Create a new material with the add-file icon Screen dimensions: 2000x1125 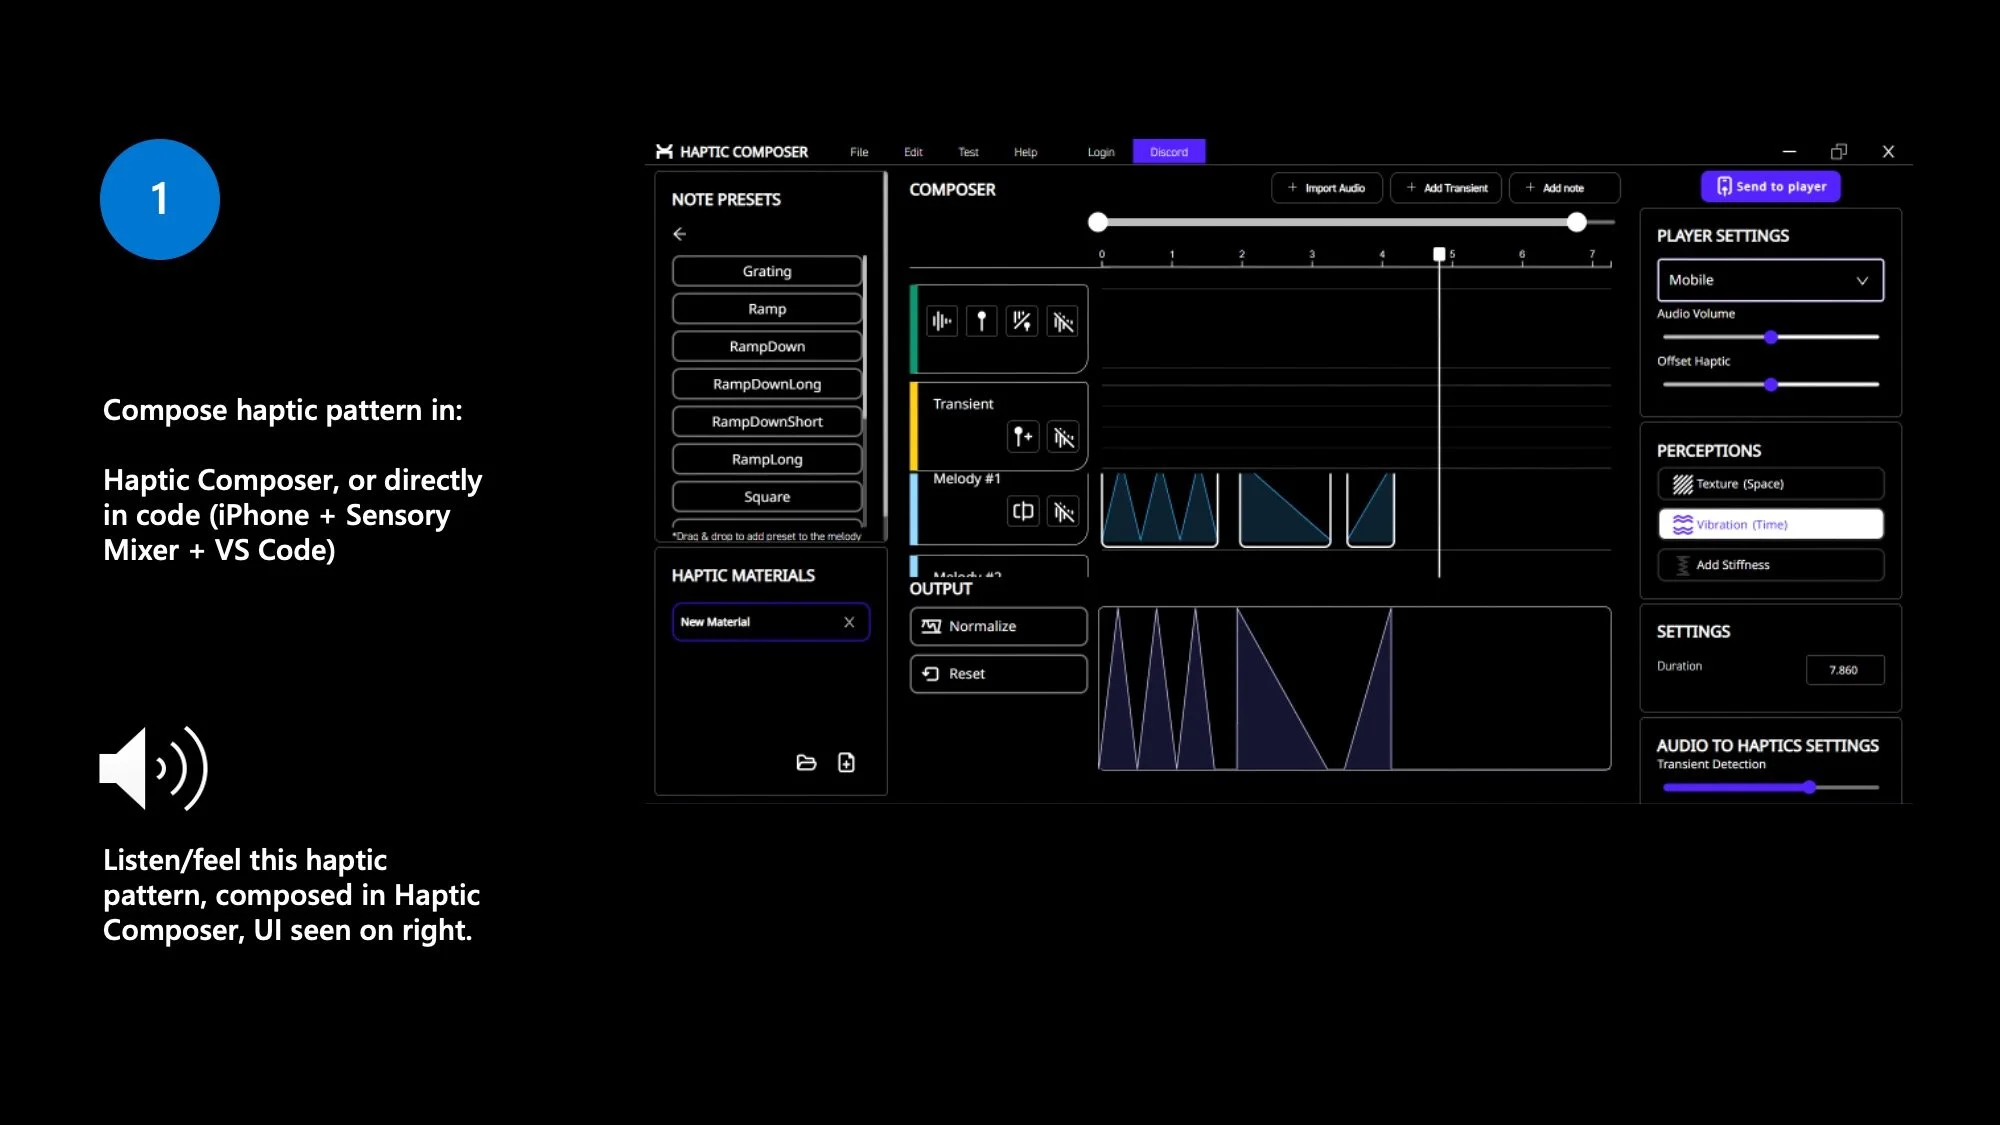click(846, 763)
